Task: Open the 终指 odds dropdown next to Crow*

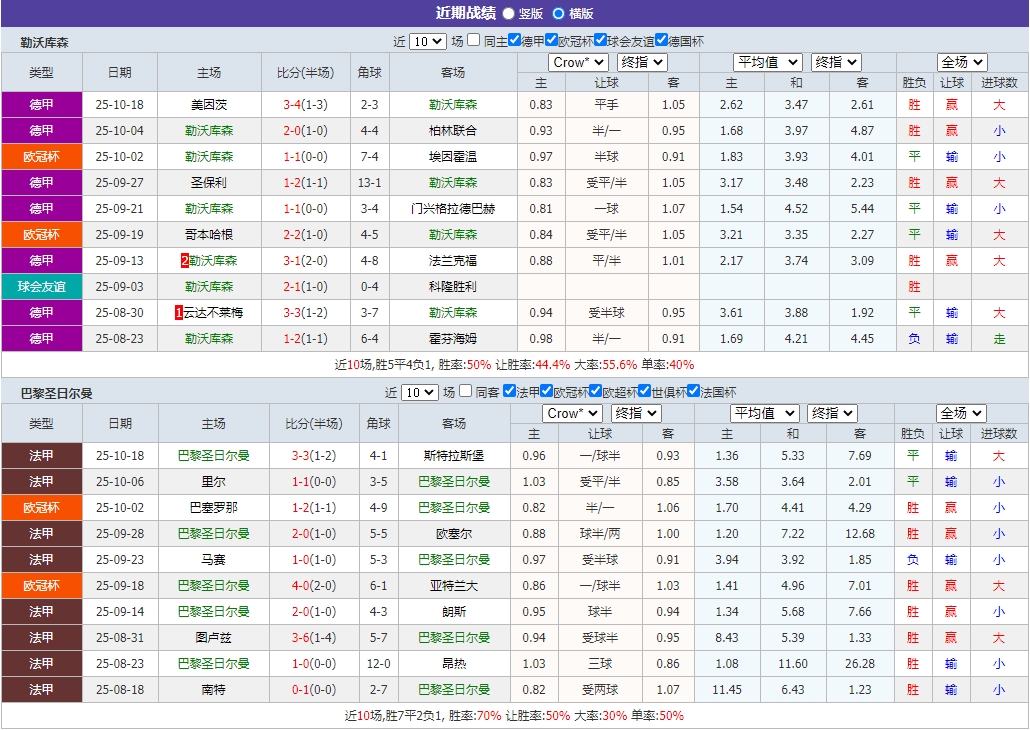Action: click(640, 62)
